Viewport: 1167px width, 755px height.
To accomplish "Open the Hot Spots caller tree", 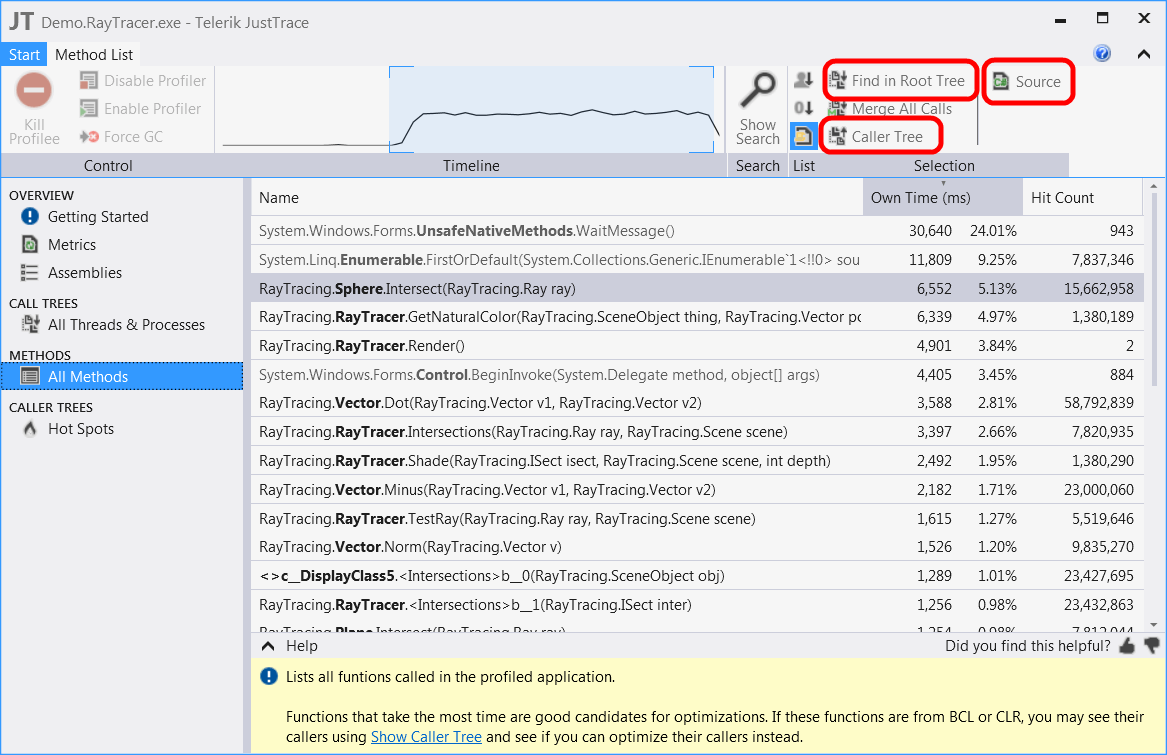I will [80, 429].
